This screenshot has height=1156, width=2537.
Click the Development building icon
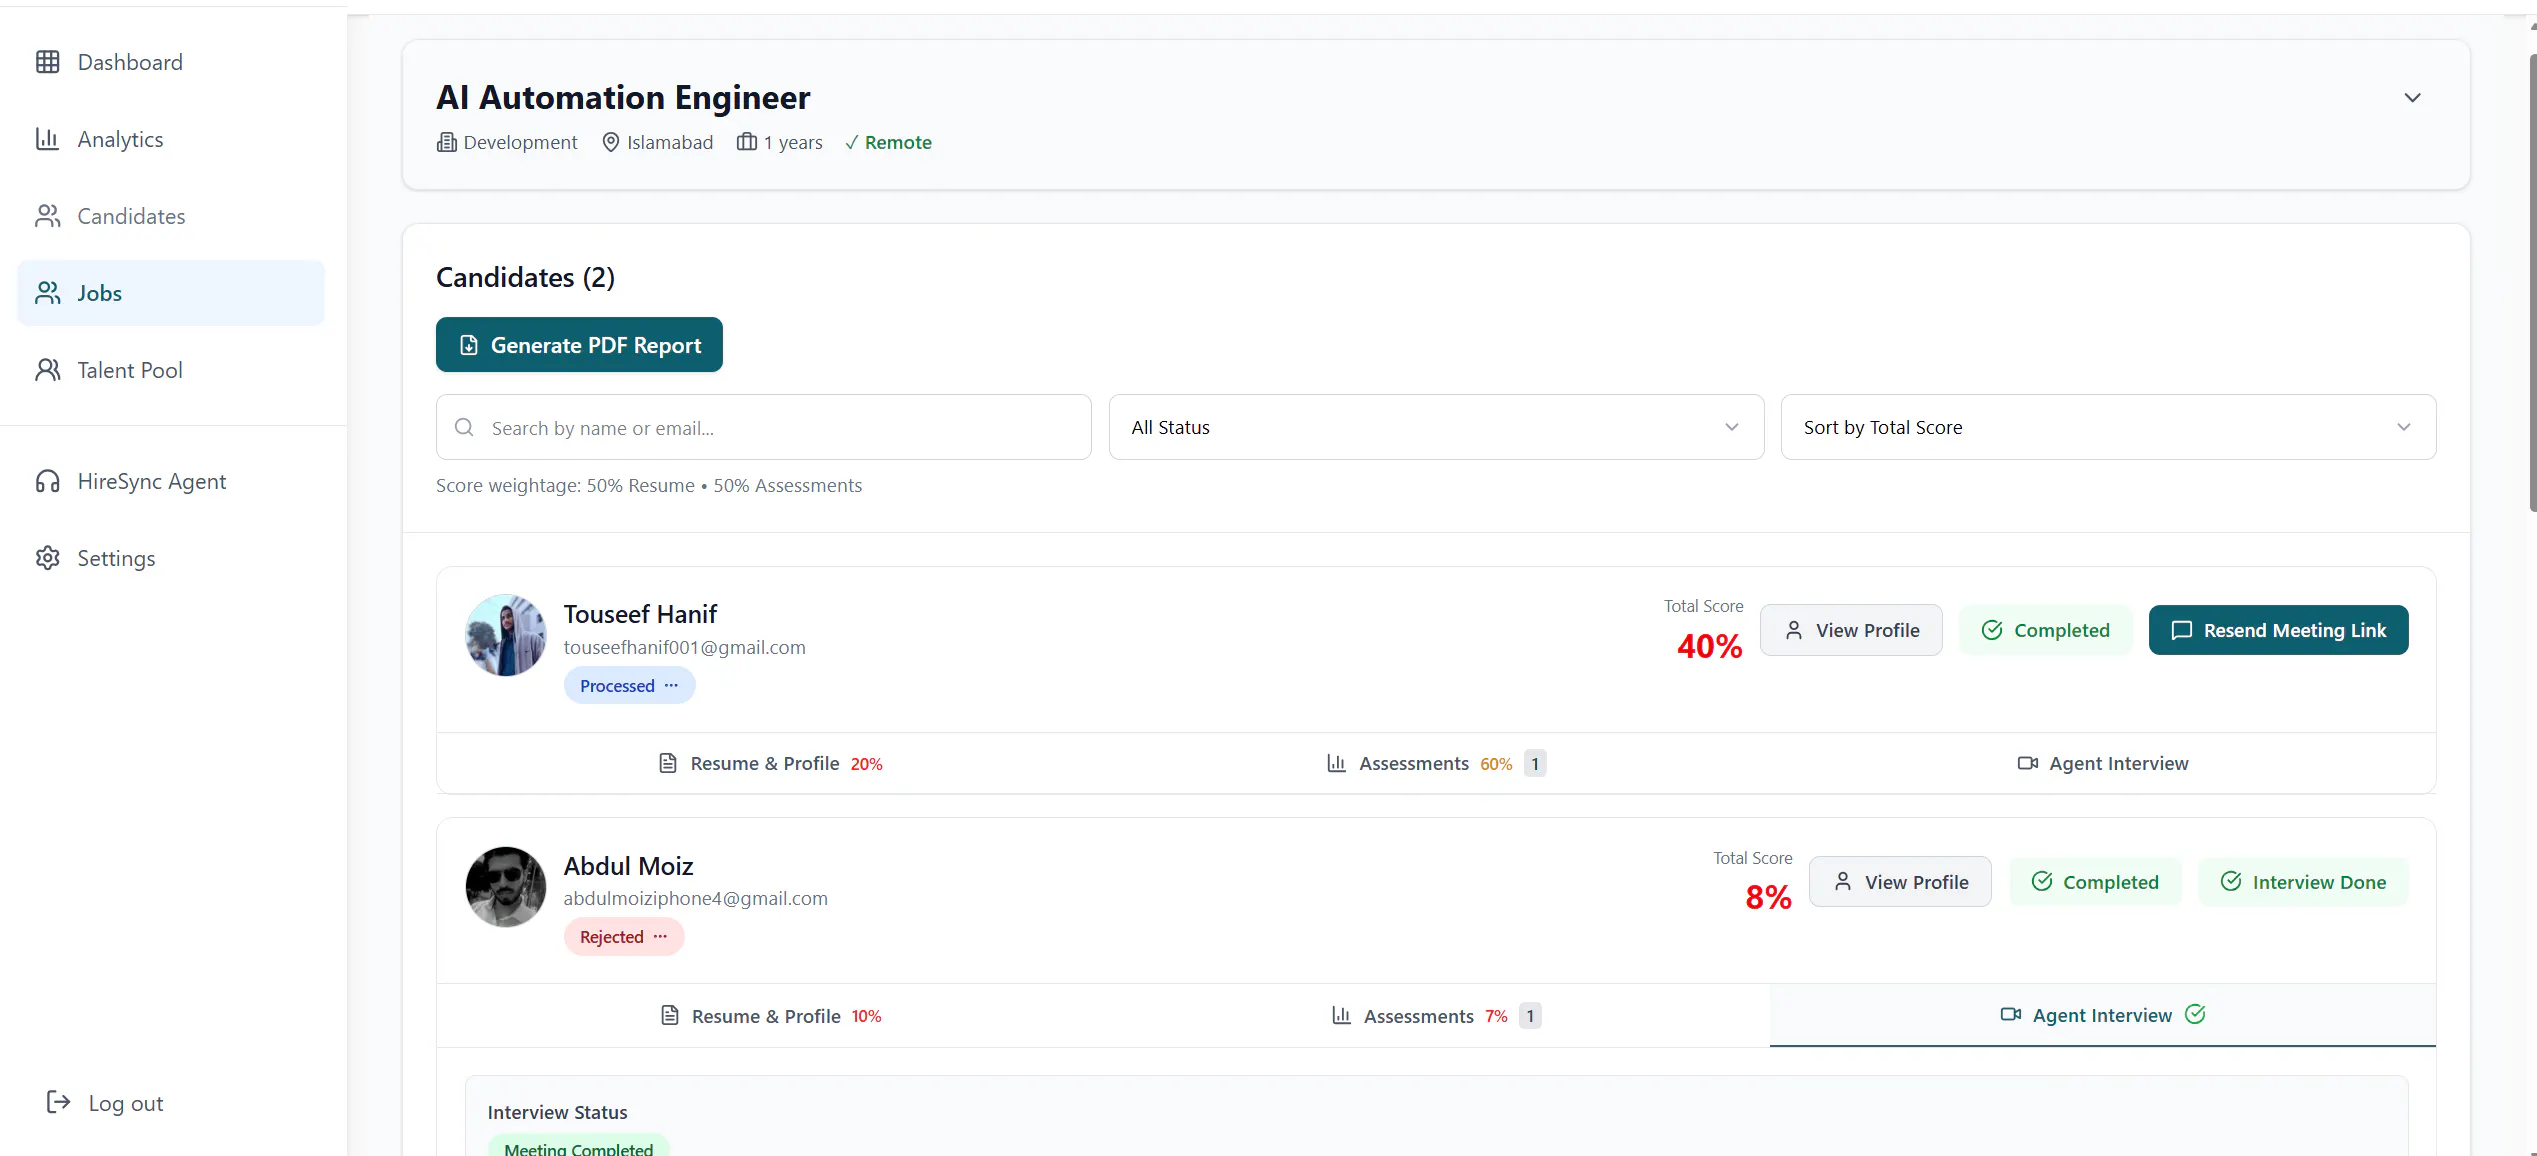pos(446,142)
